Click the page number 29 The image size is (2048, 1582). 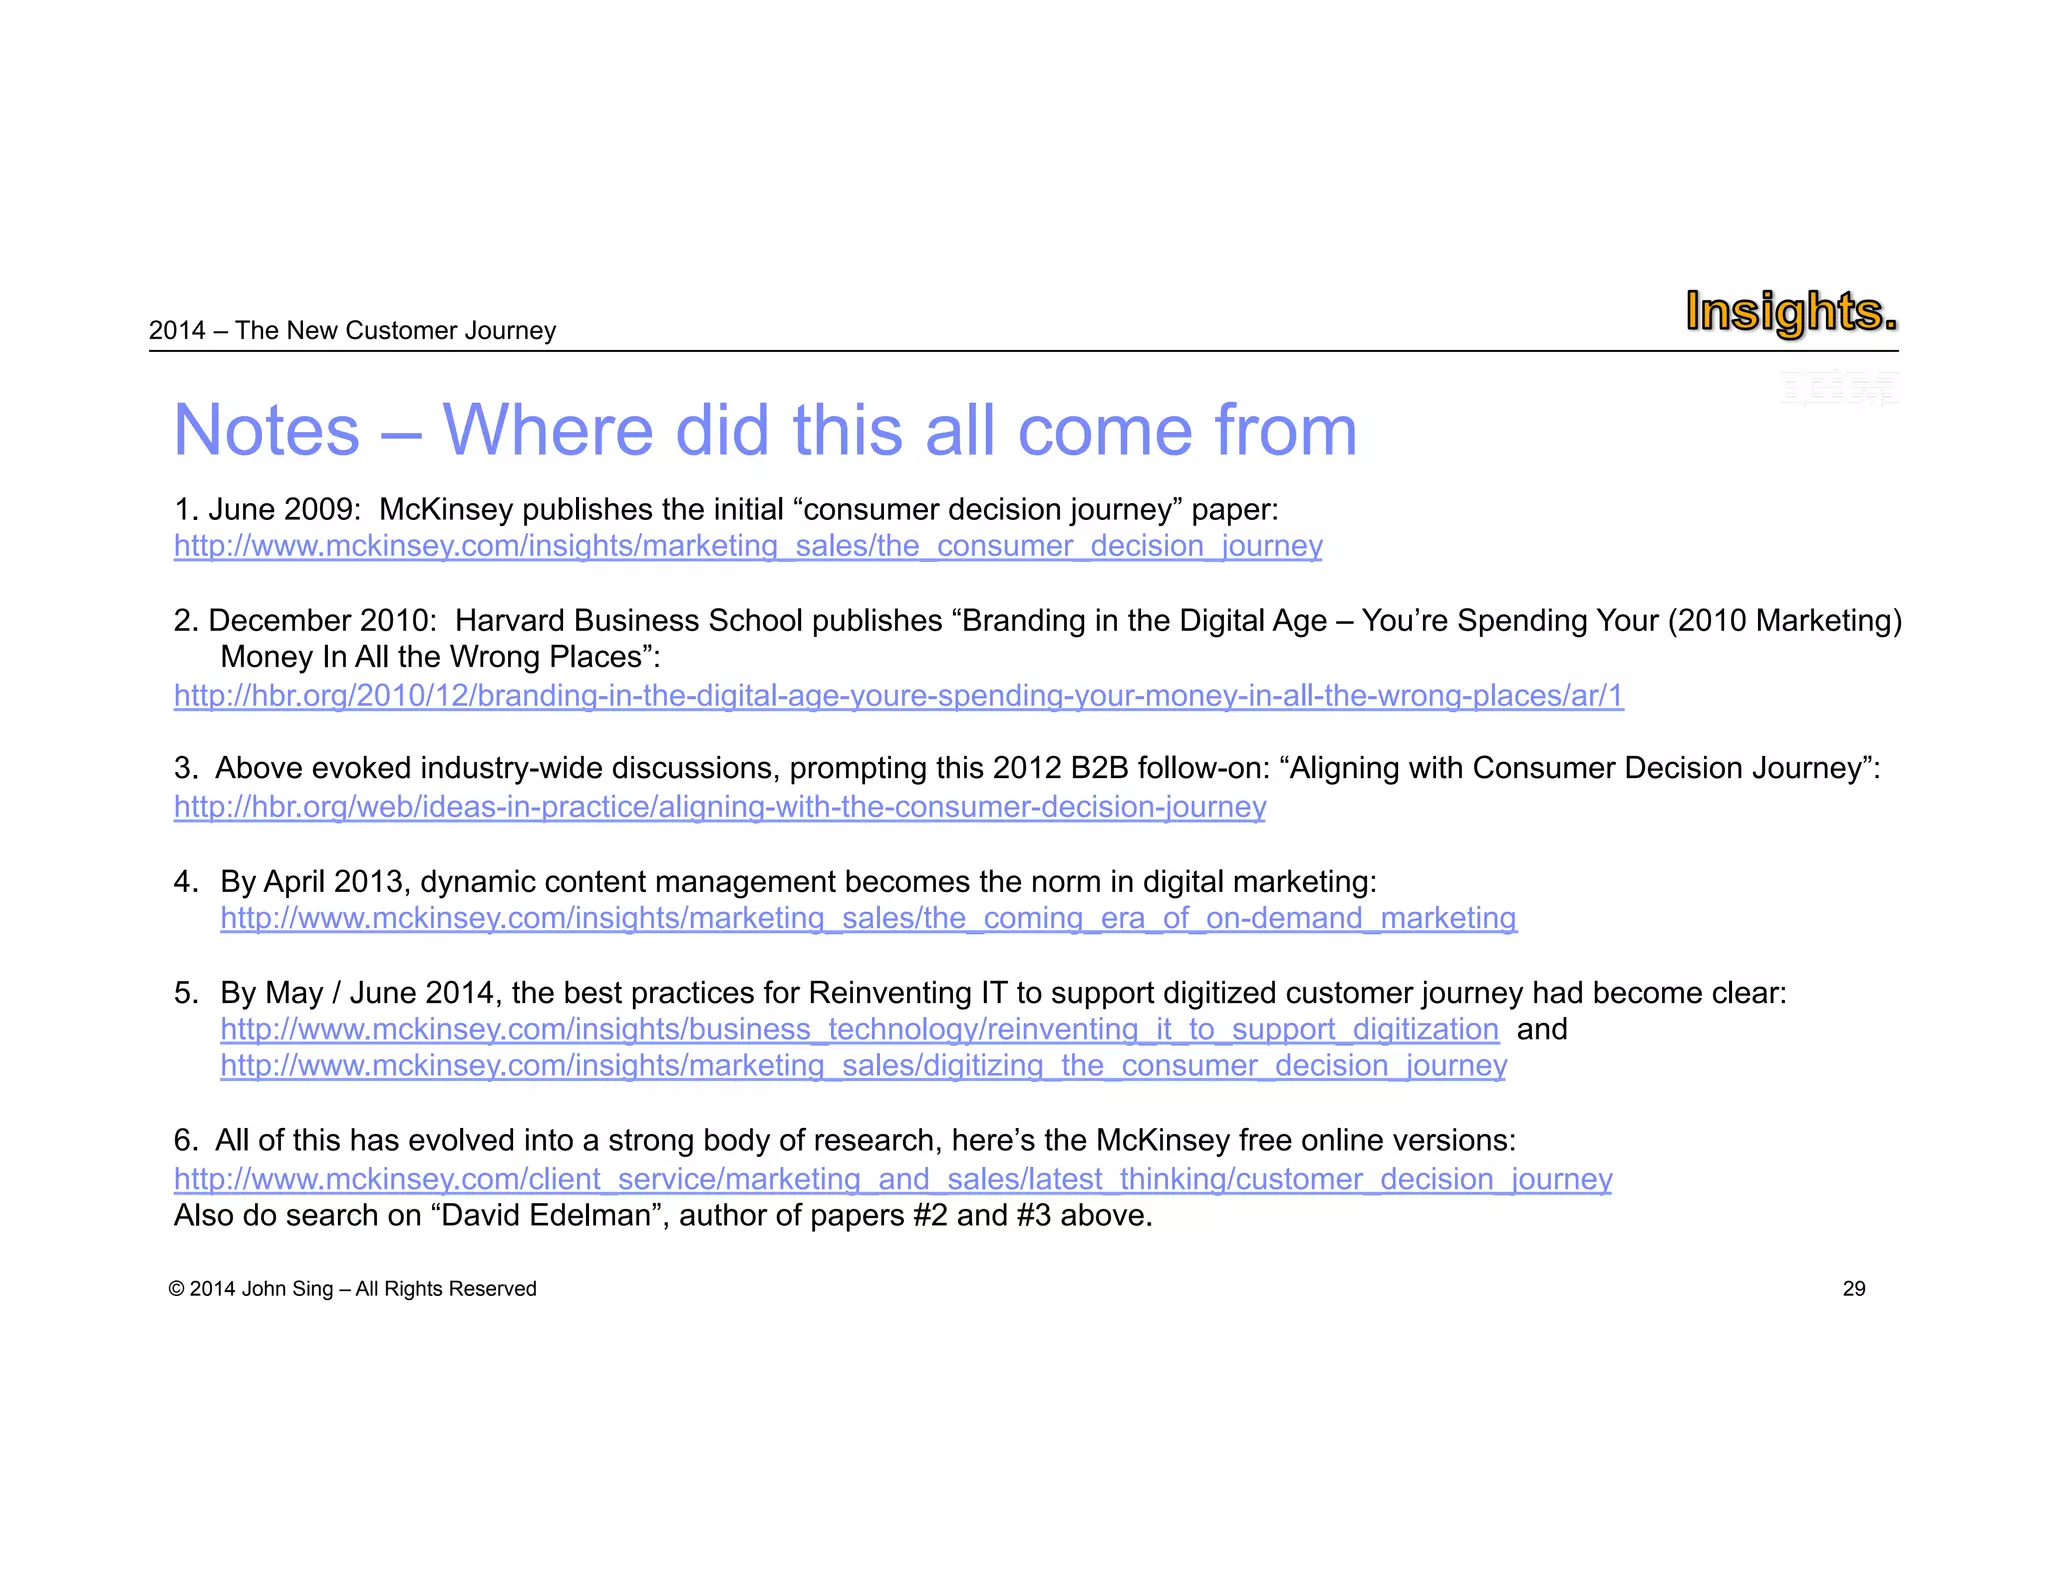point(1854,1289)
